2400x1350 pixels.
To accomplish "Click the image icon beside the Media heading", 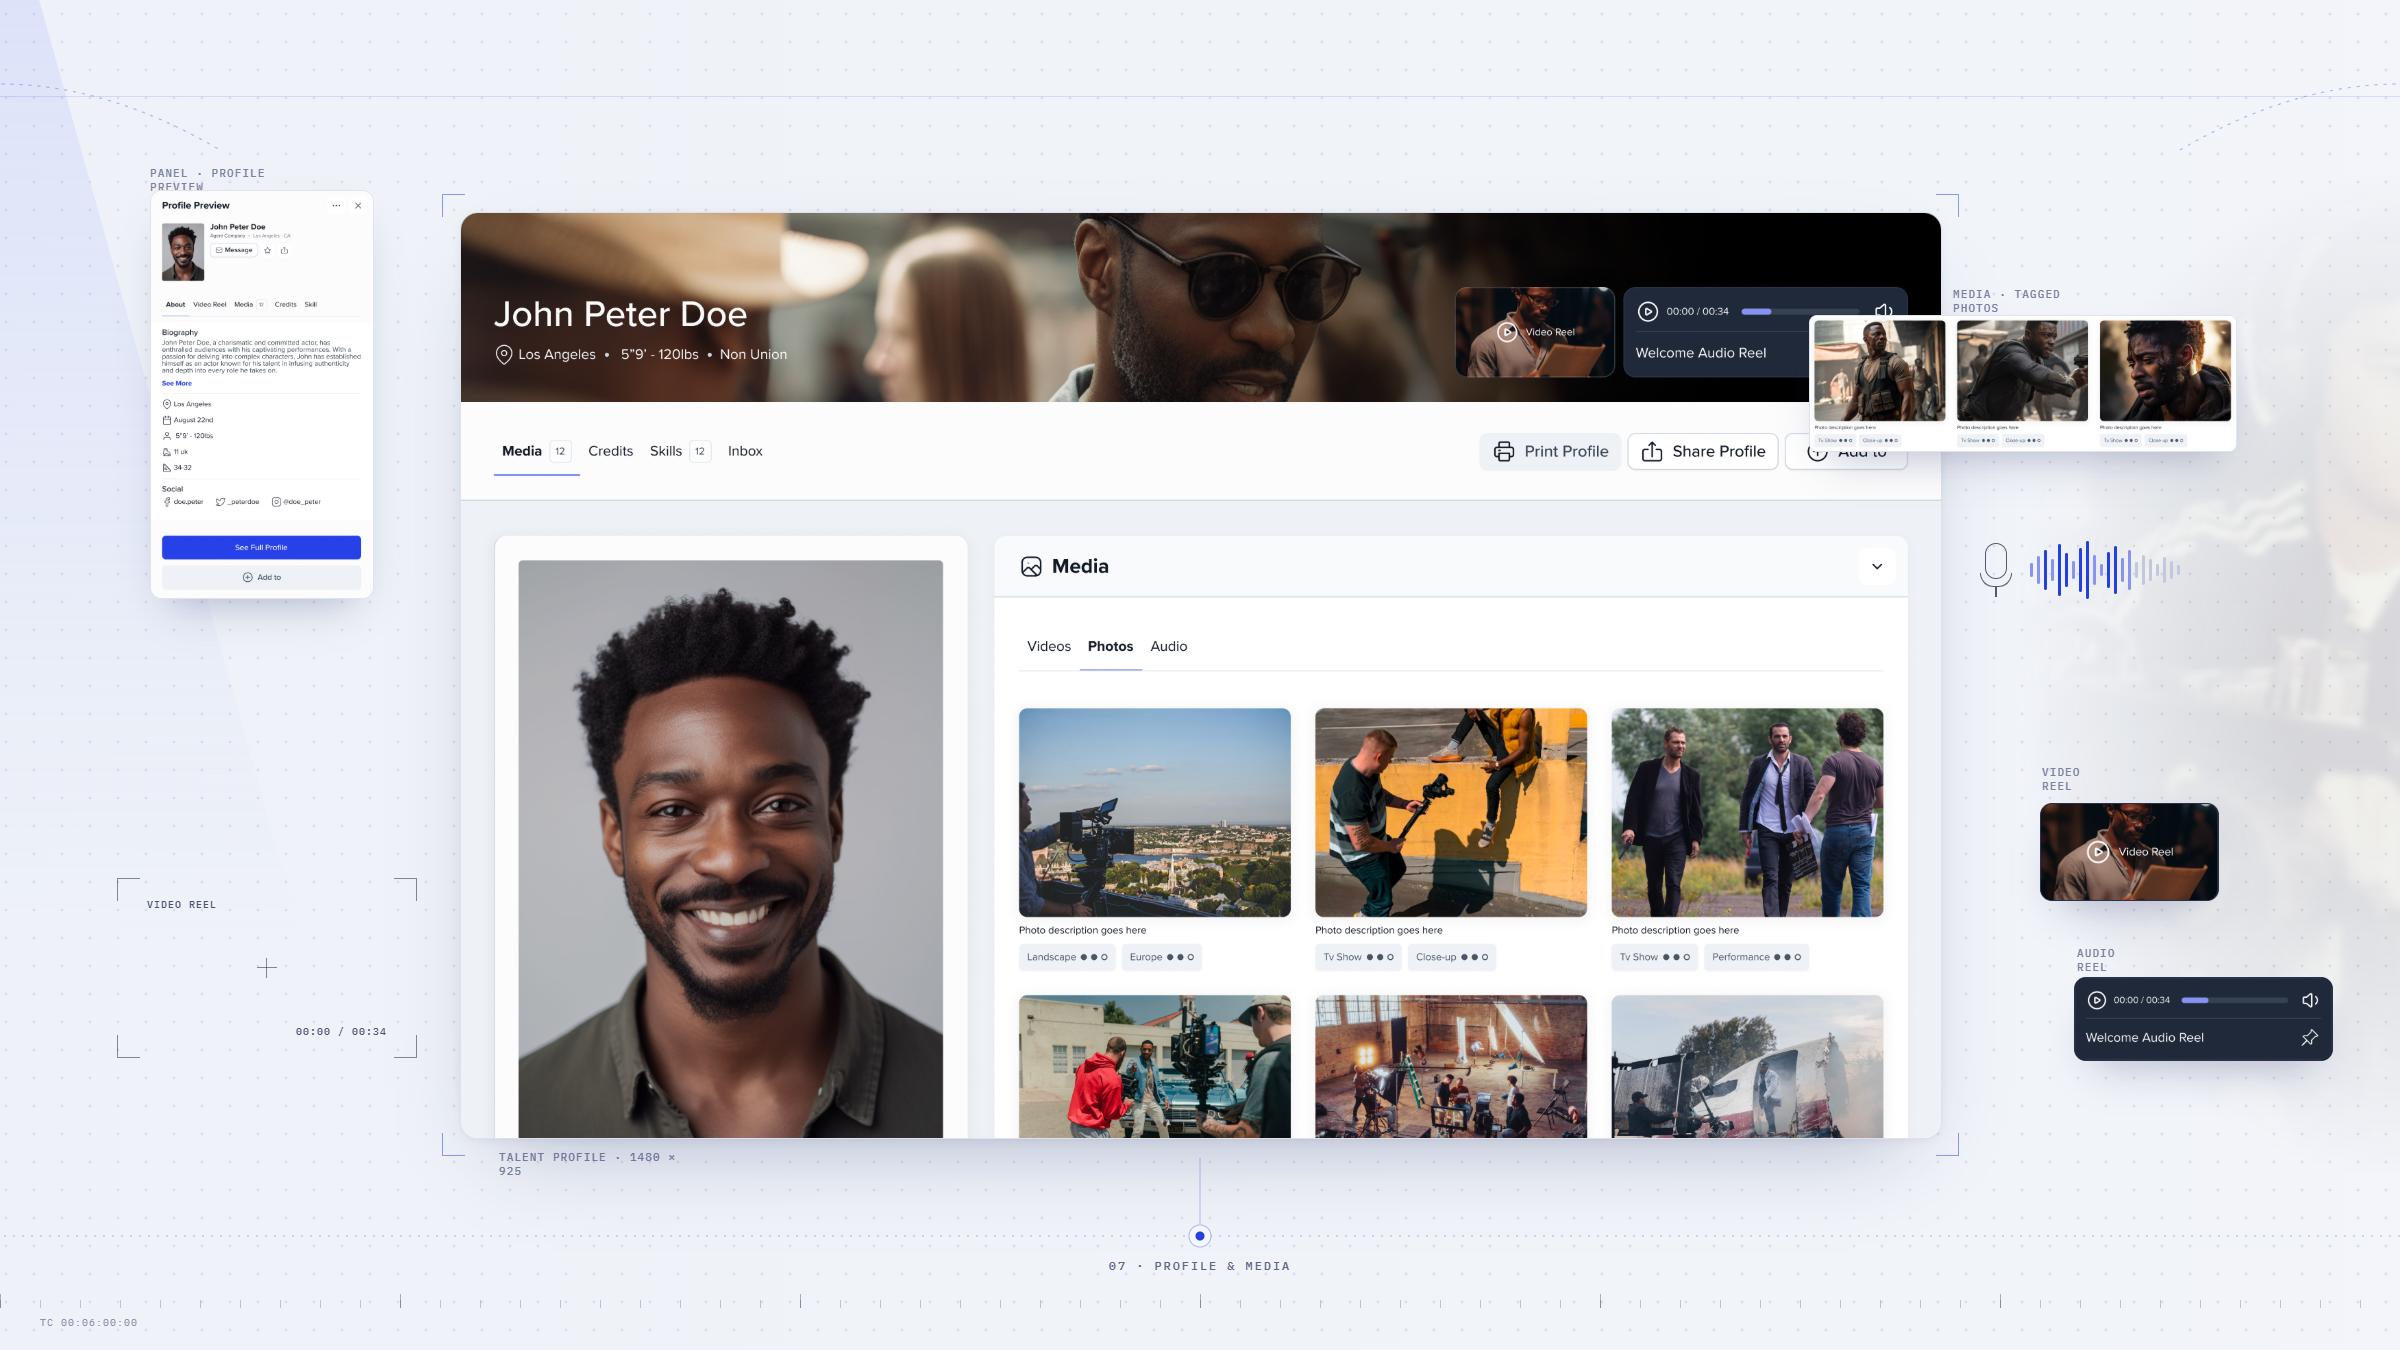I will [1031, 567].
